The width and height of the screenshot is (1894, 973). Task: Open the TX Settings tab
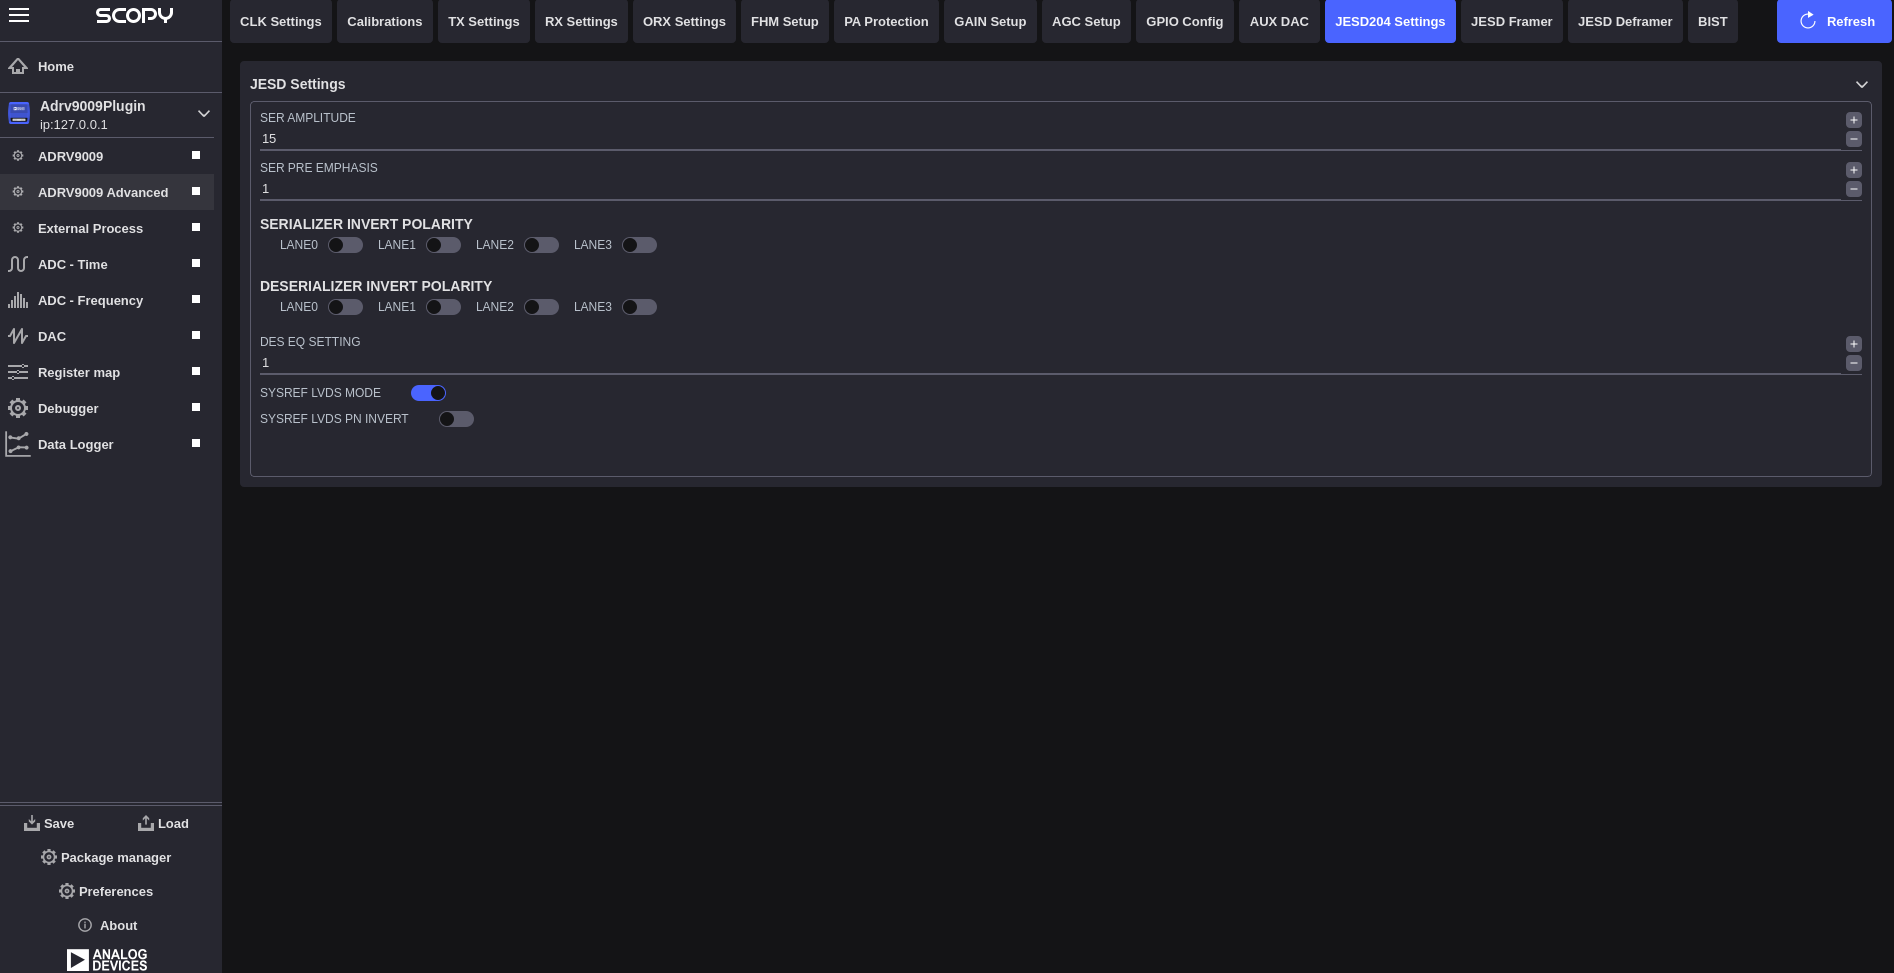point(484,21)
